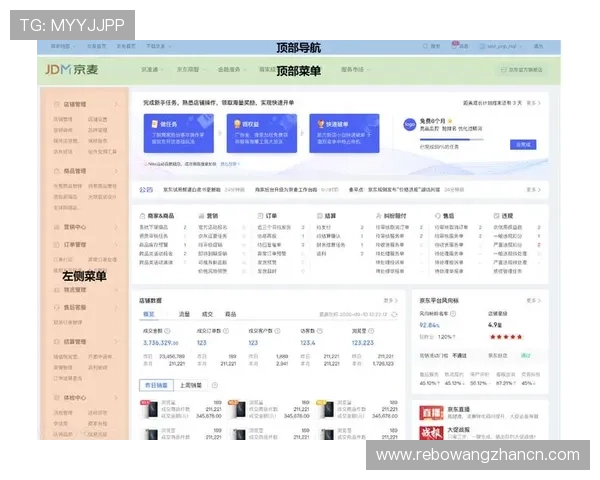Open the 金融服务 top menu dropdown
This screenshot has width=600, height=480.
(x=232, y=70)
